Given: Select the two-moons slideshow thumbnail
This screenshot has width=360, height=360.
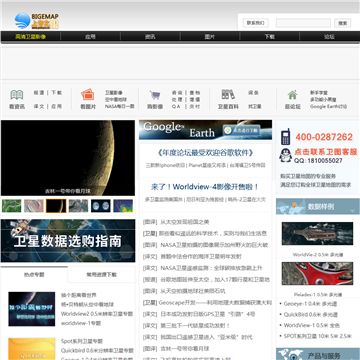Looking at the screenshot, I should click(x=101, y=206).
